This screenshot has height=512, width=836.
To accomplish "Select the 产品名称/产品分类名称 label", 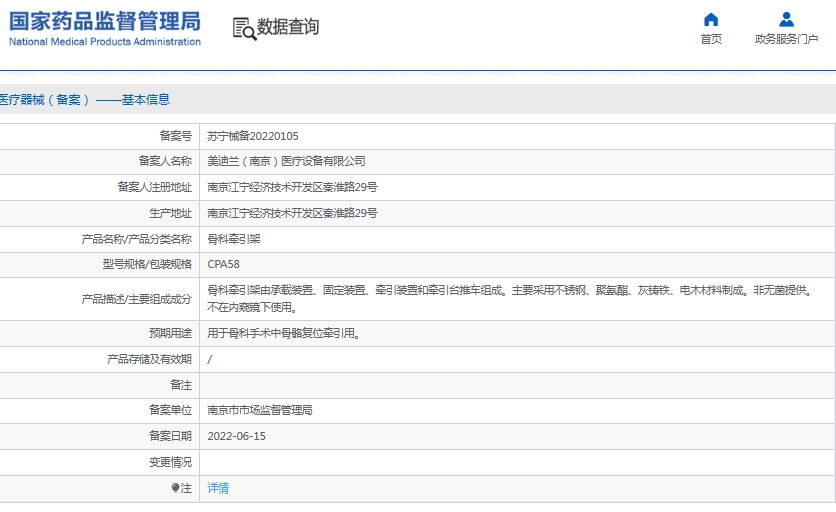I will coord(136,239).
